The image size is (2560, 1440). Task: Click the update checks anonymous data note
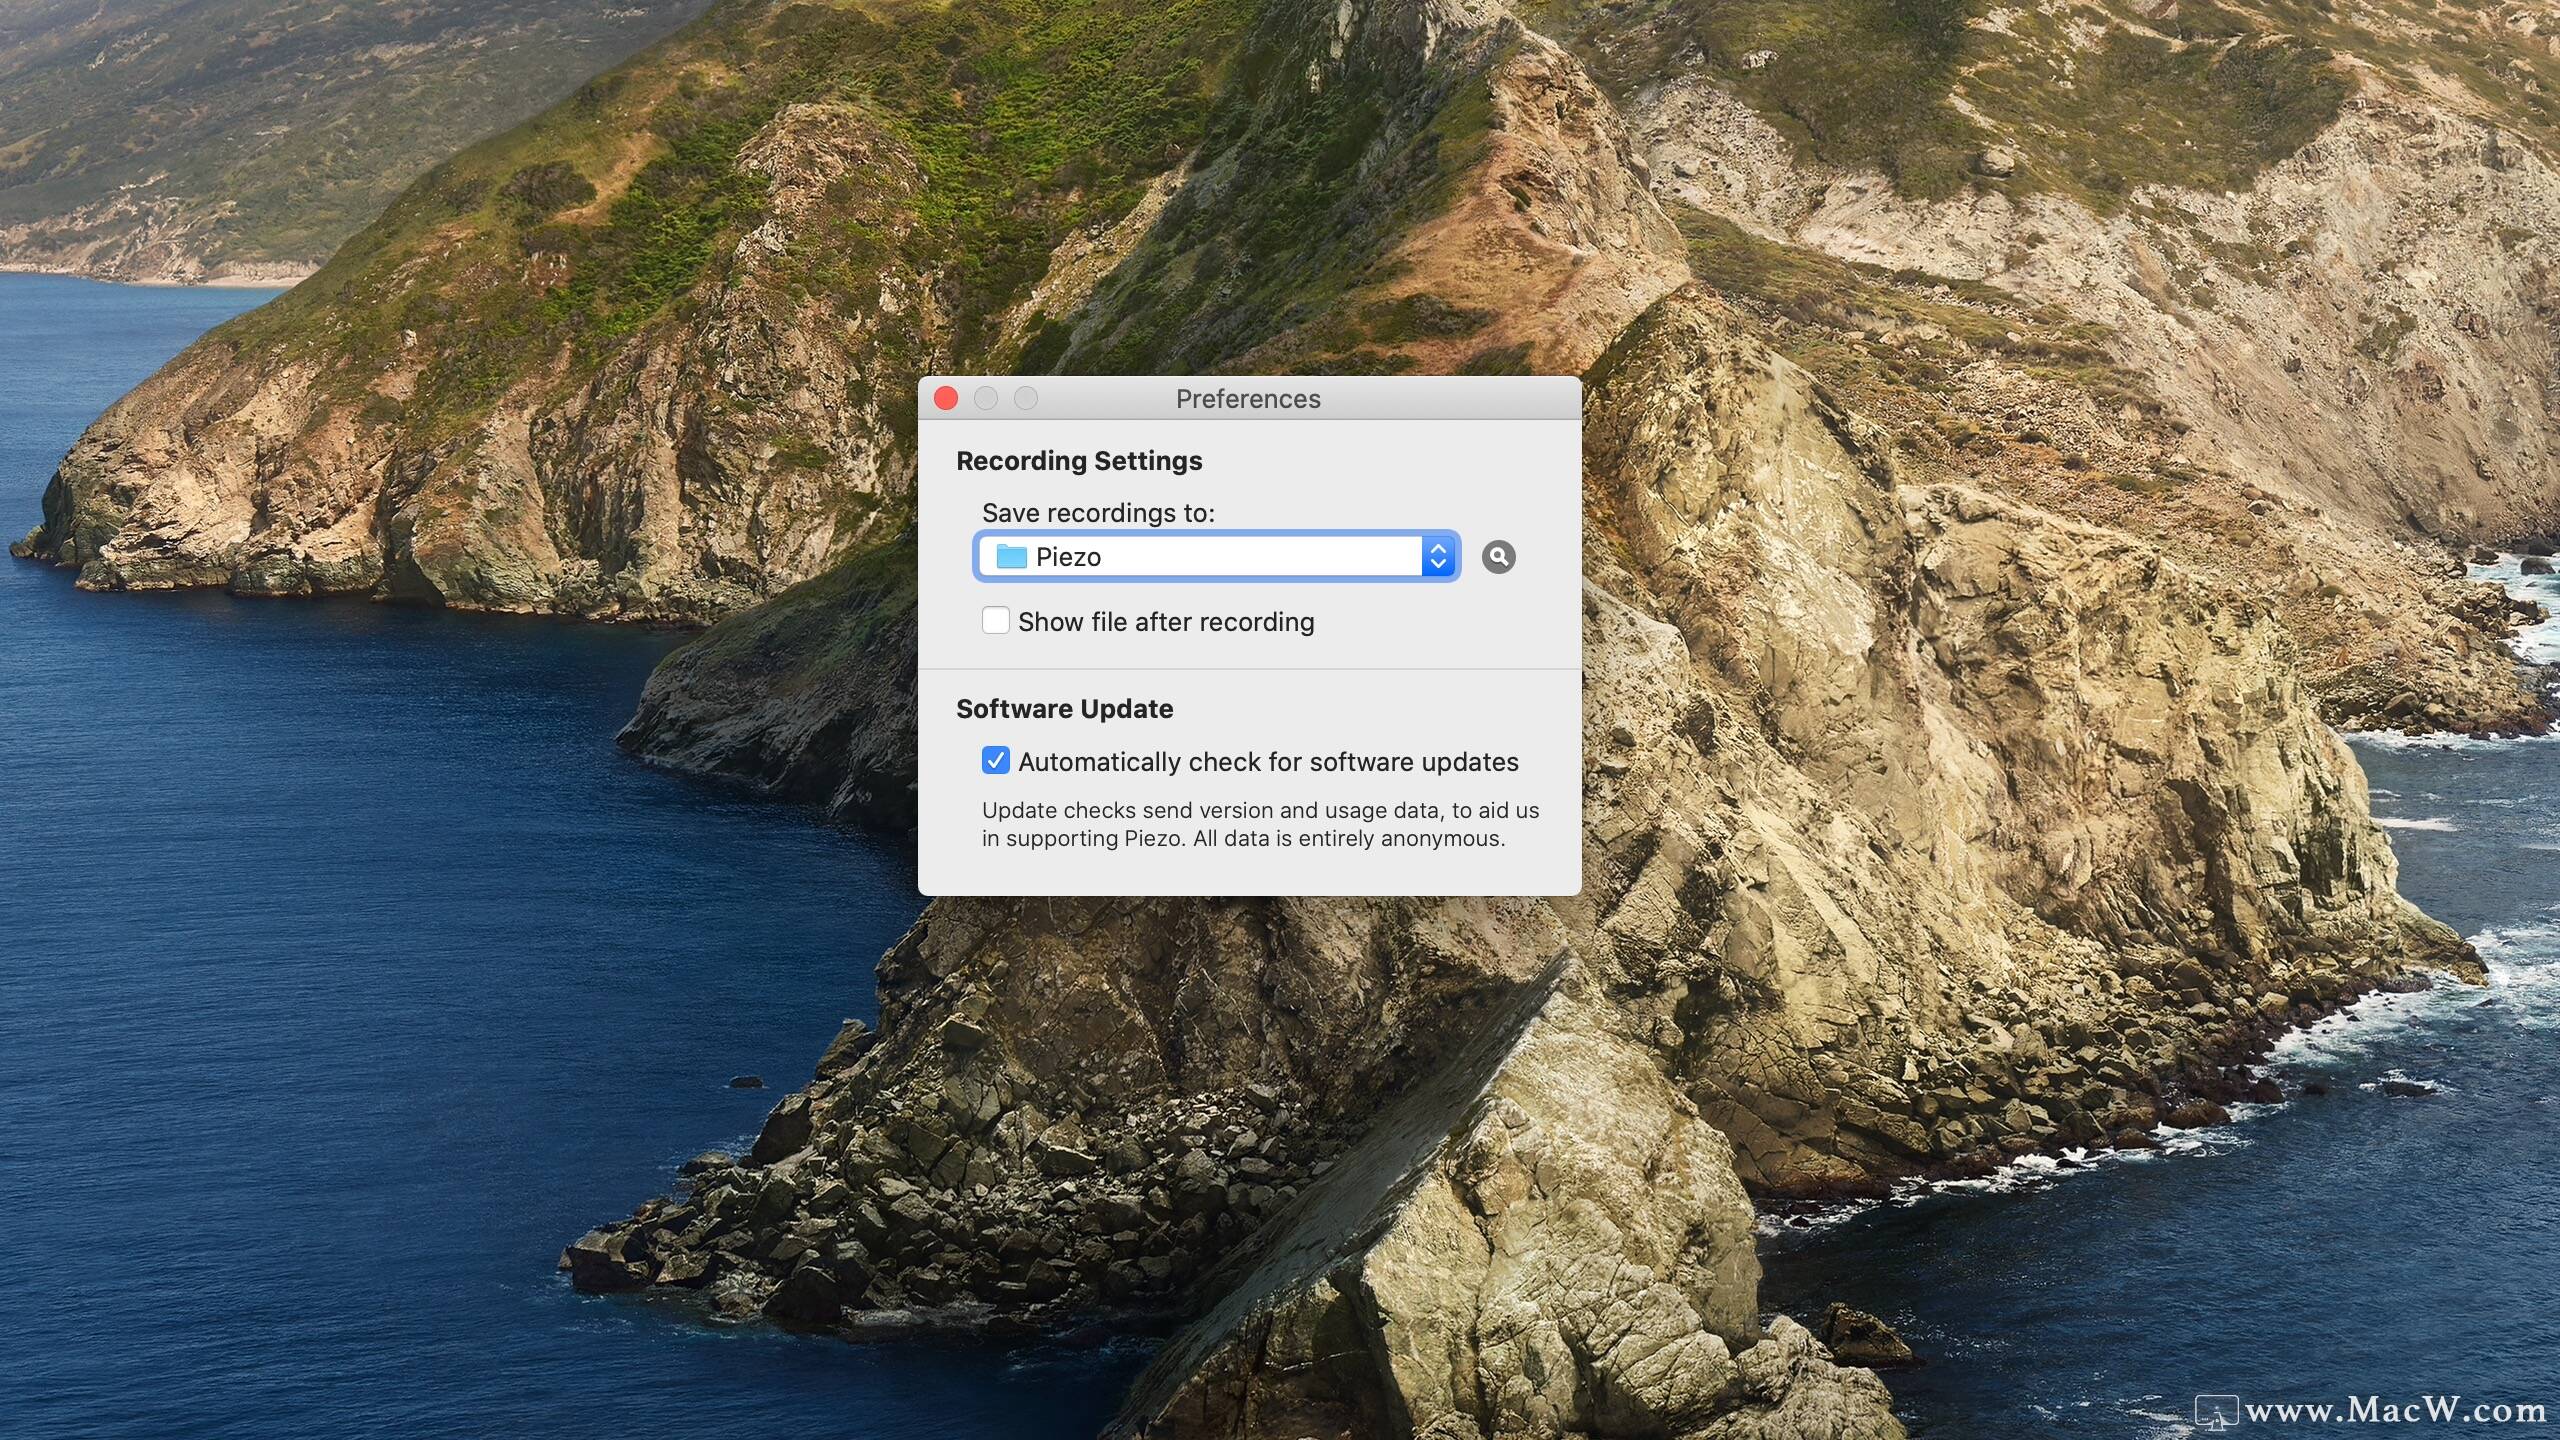click(1260, 824)
